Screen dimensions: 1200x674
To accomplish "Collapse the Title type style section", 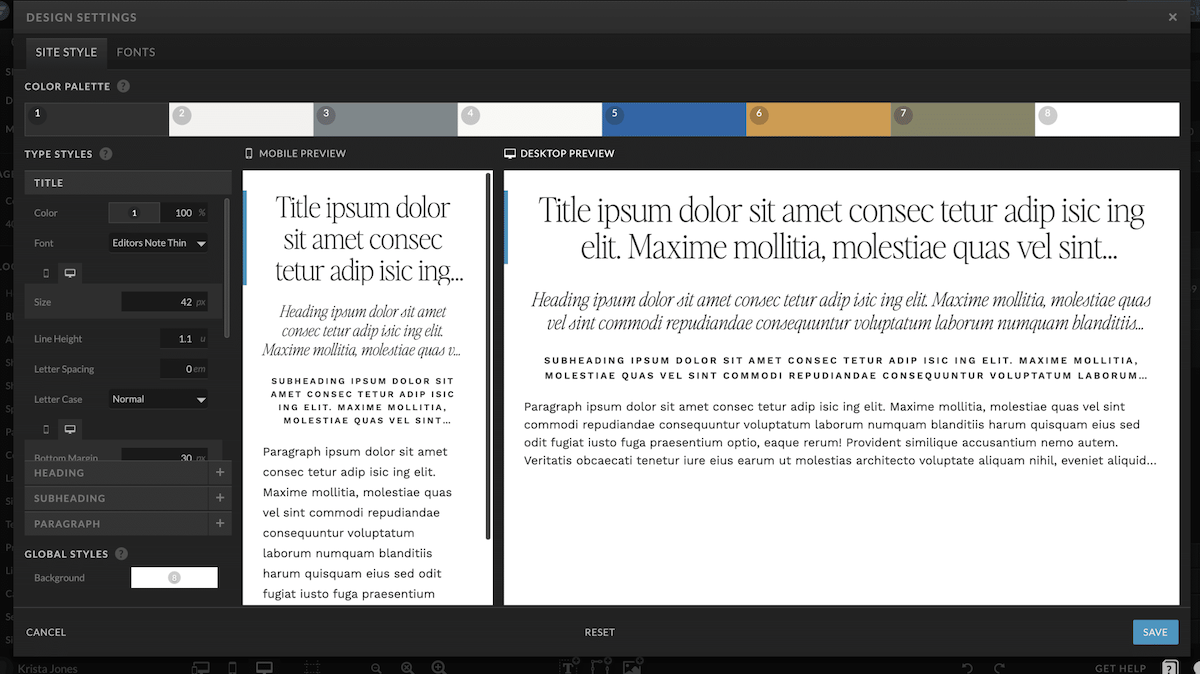I will tap(128, 183).
